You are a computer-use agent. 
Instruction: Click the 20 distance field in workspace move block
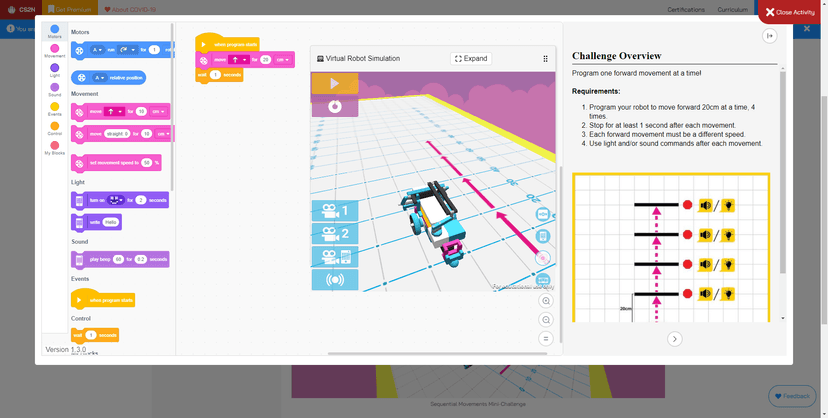266,60
